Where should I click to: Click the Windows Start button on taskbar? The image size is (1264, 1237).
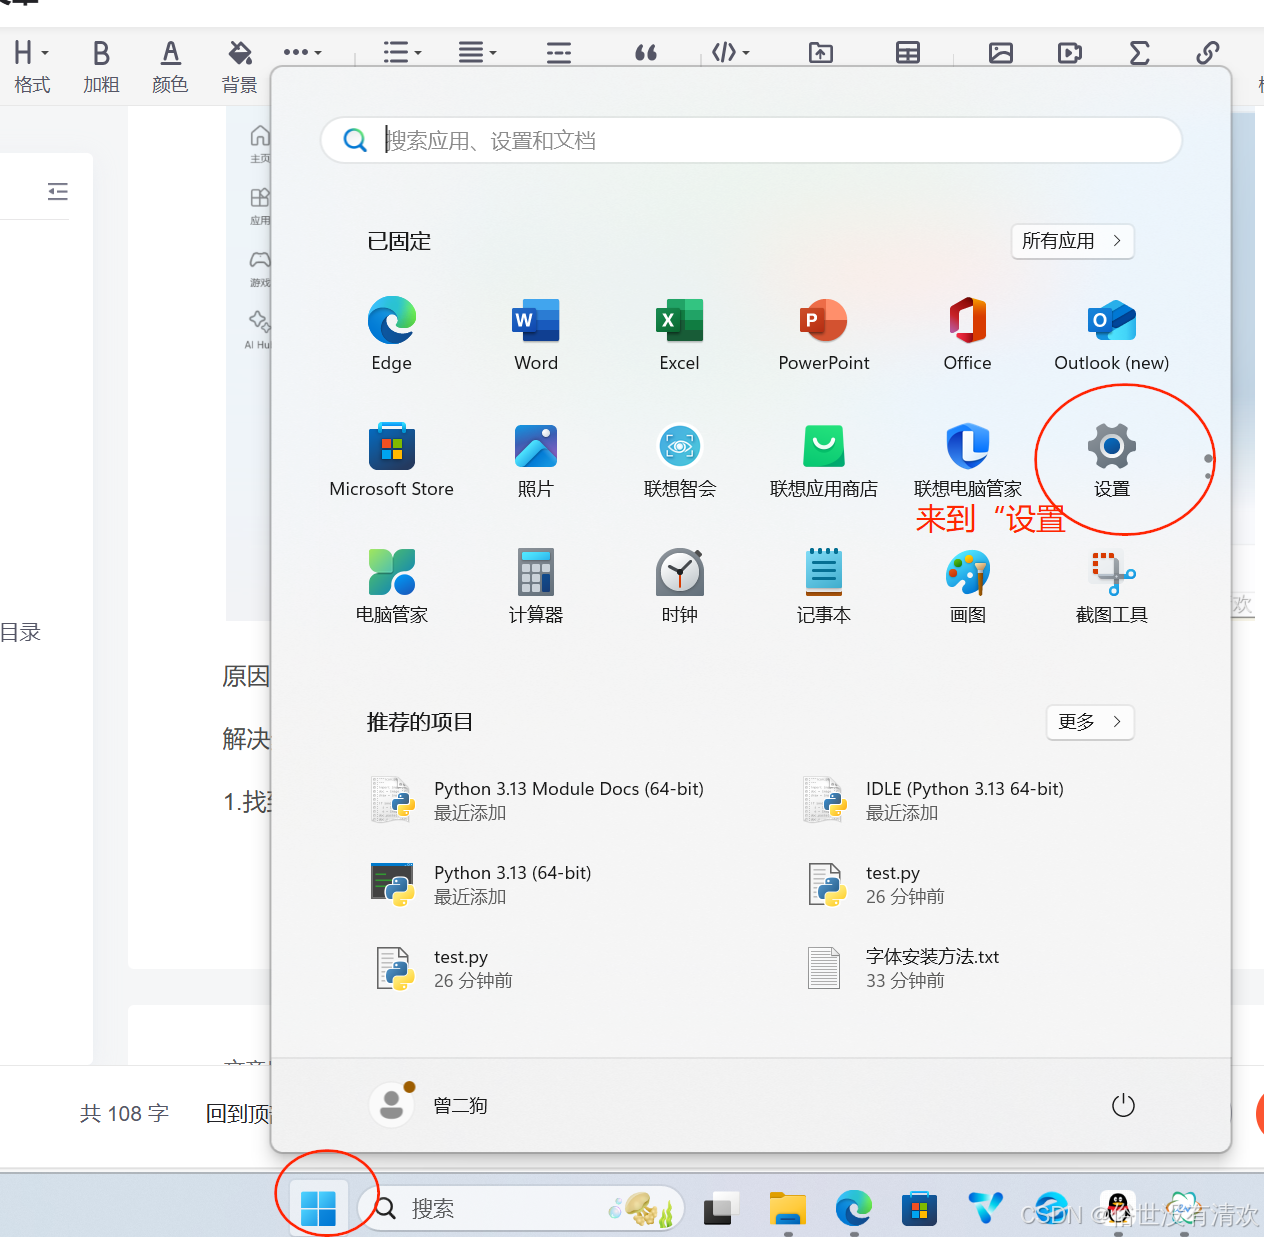click(x=318, y=1208)
